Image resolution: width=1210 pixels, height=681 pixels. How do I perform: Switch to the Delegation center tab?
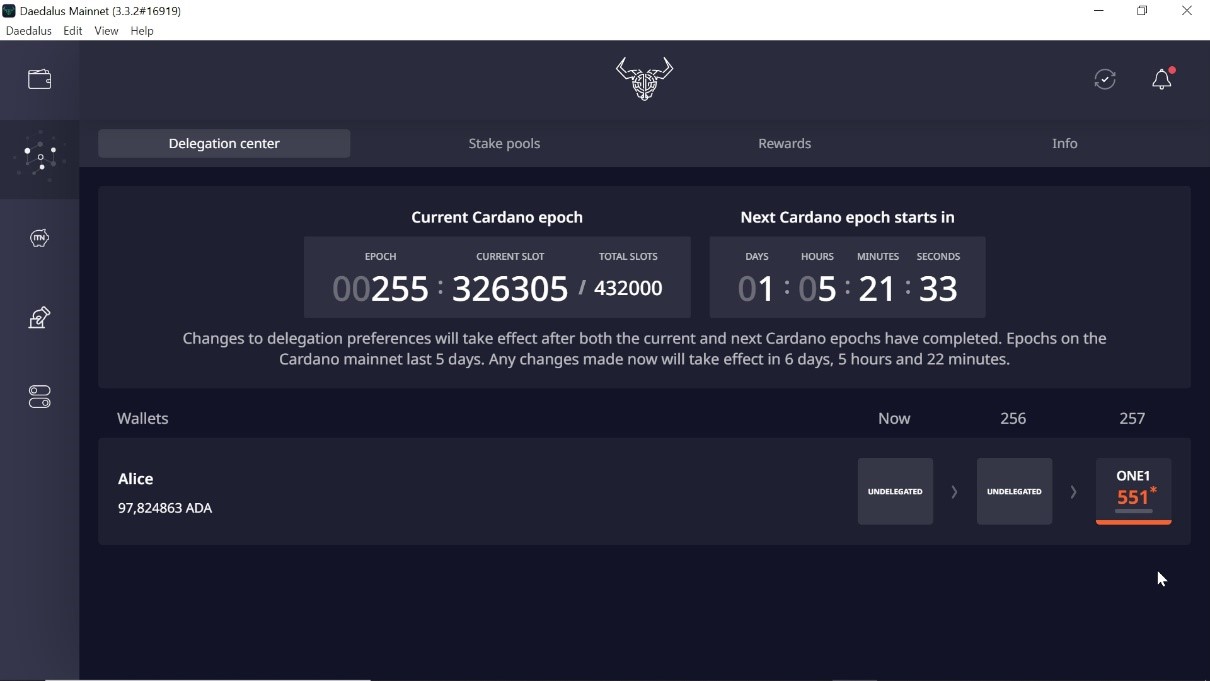pos(224,143)
